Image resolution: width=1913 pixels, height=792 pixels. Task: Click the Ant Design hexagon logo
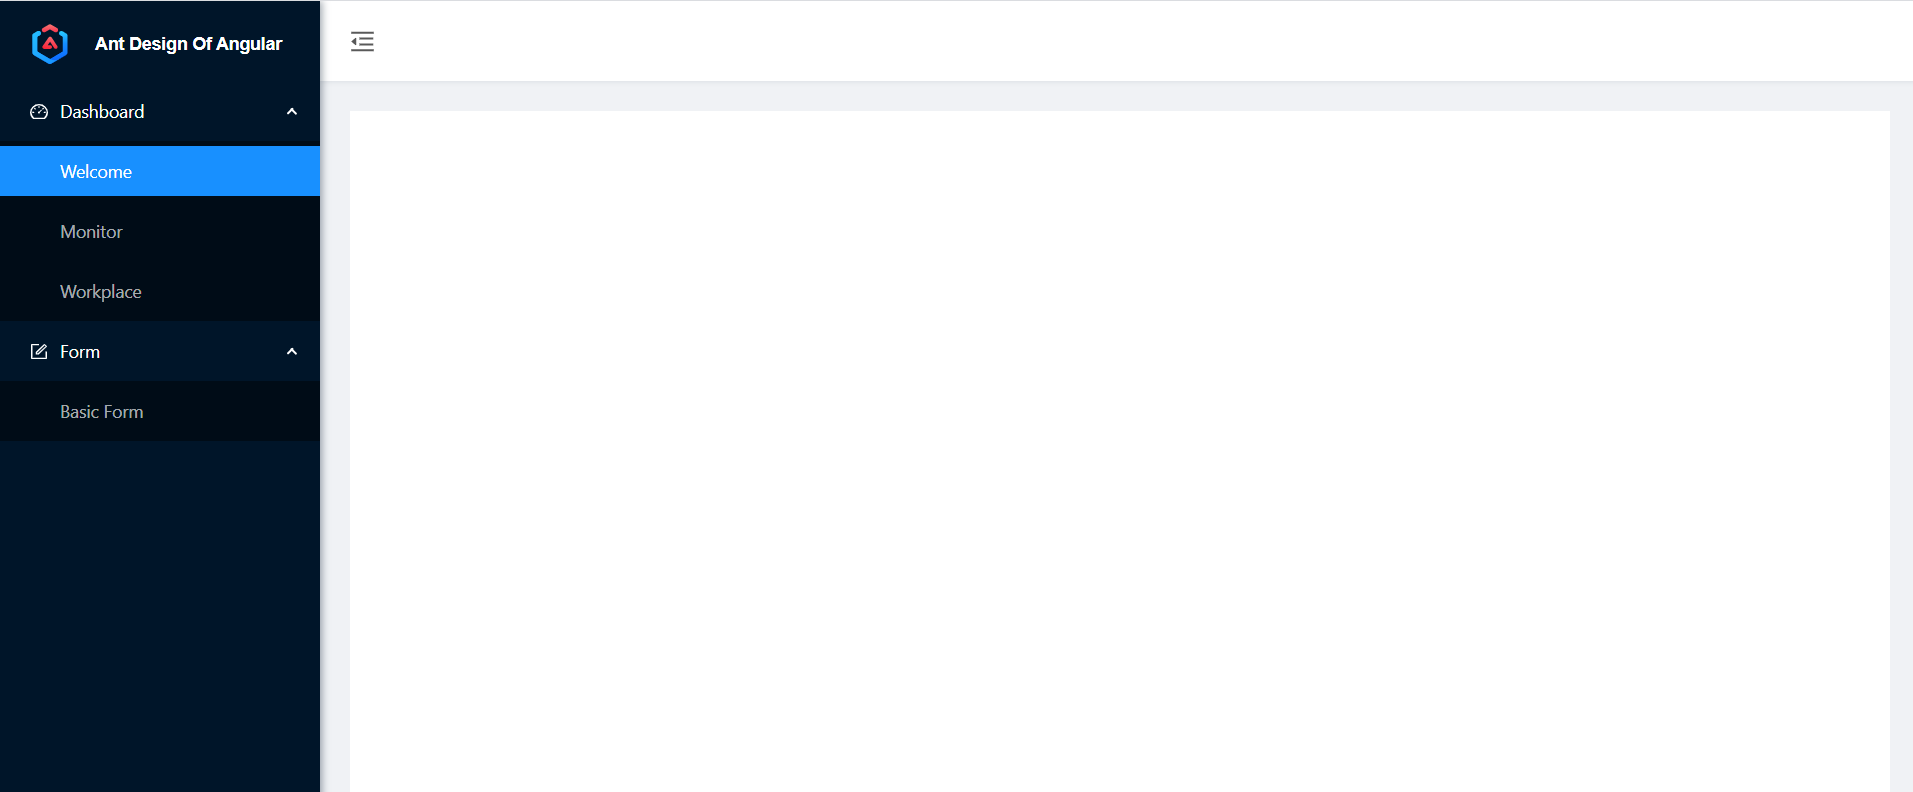pyautogui.click(x=49, y=43)
